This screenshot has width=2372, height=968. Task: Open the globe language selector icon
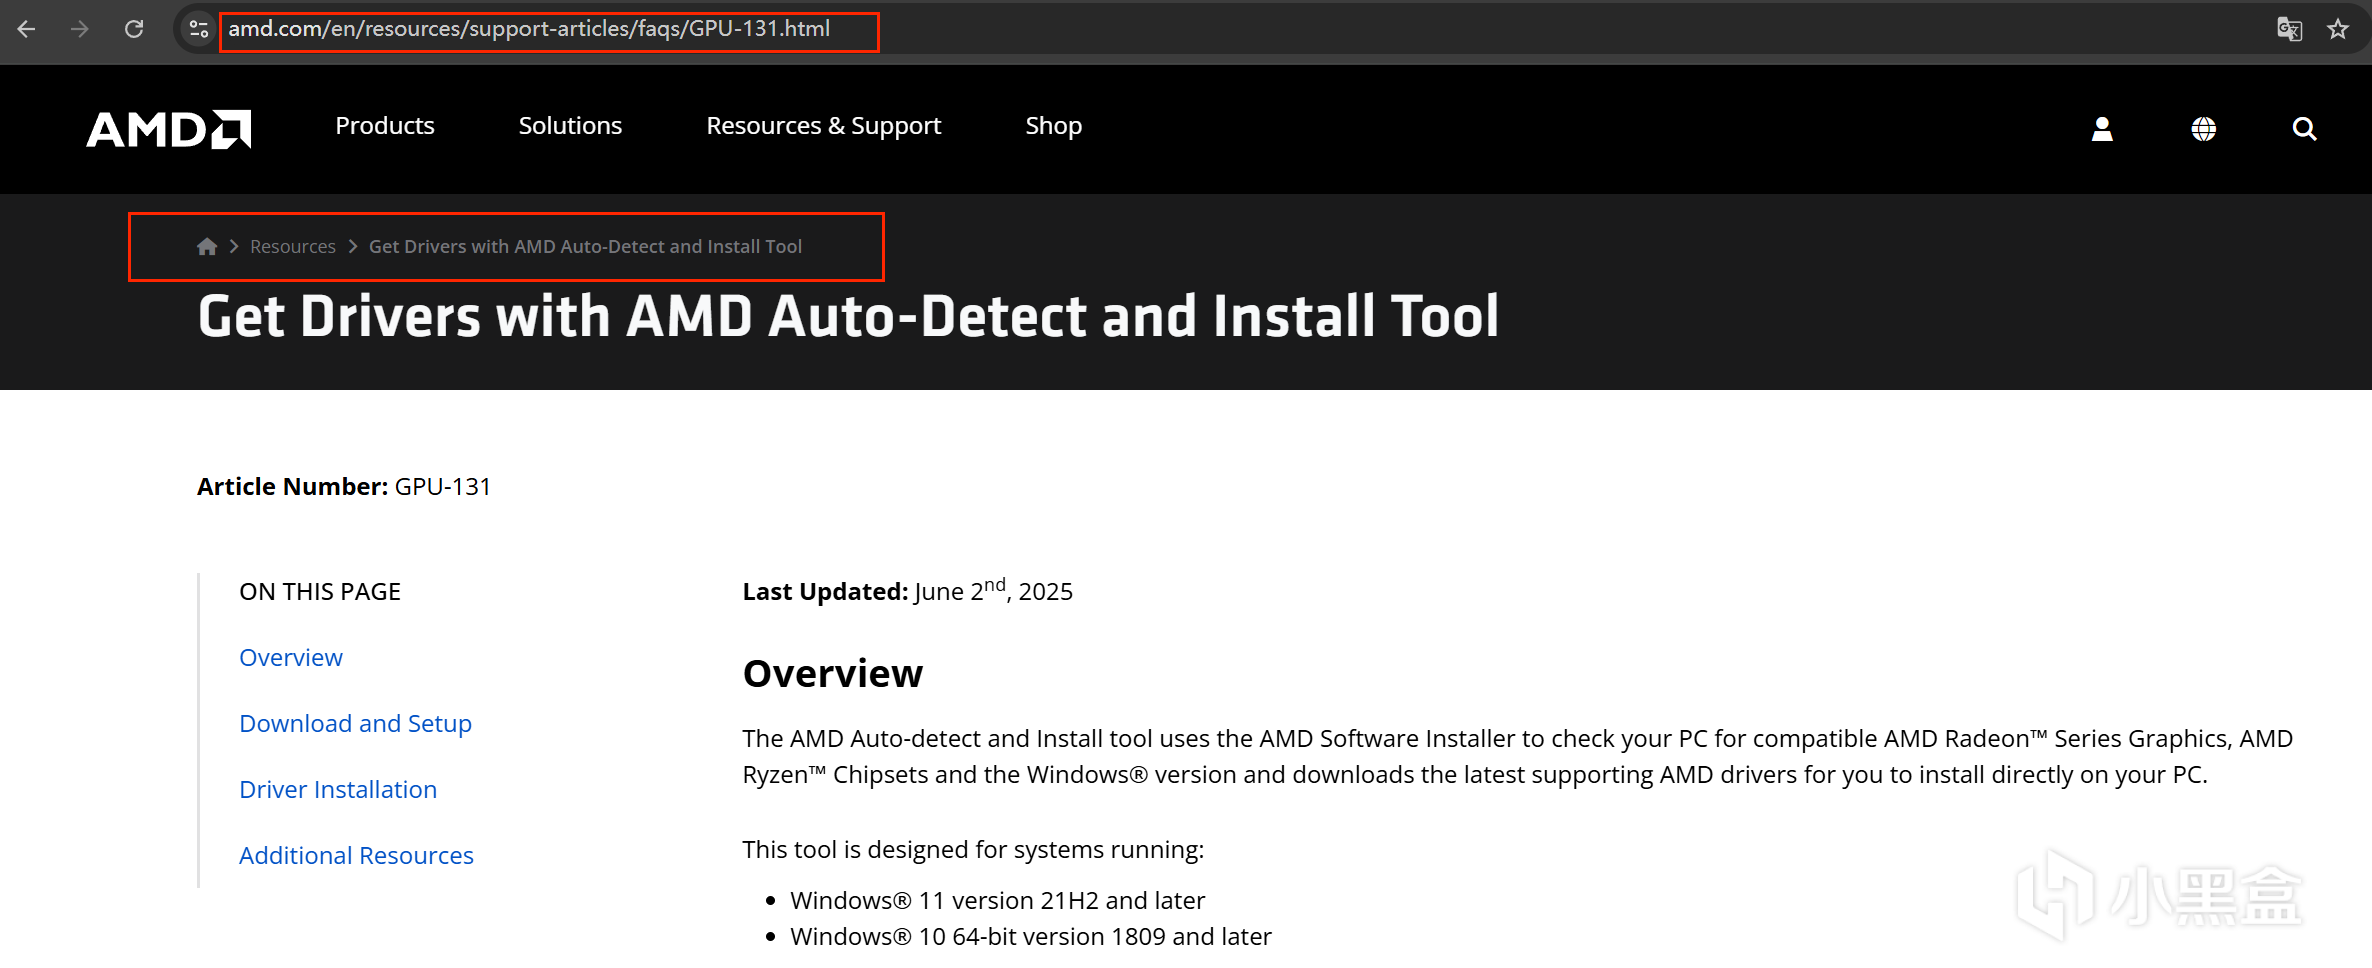(2204, 129)
